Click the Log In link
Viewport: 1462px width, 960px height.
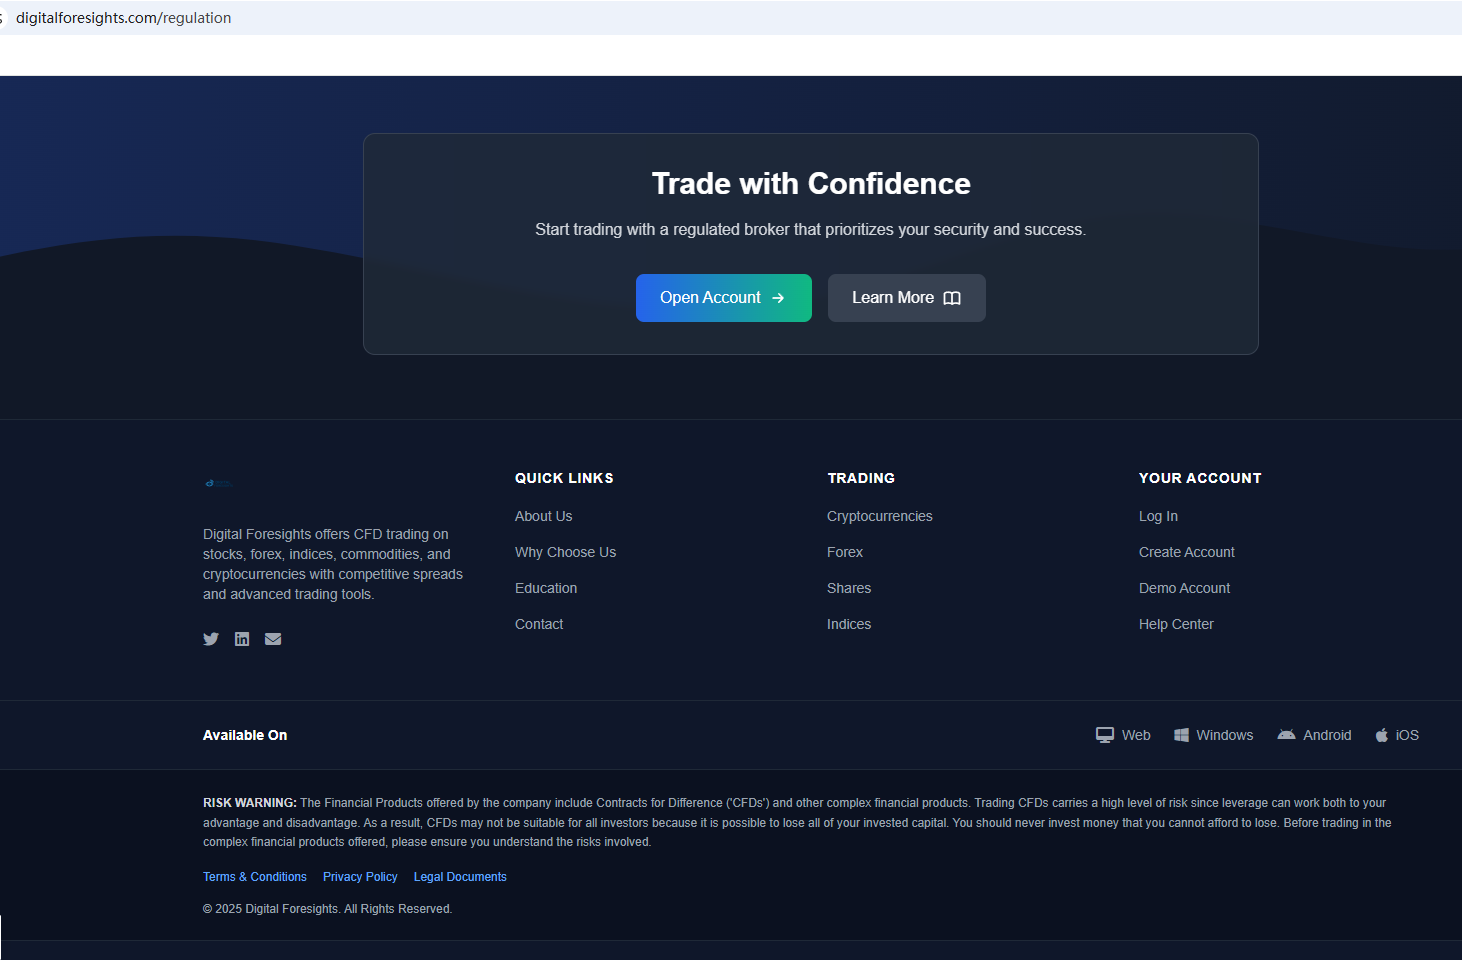click(x=1158, y=516)
